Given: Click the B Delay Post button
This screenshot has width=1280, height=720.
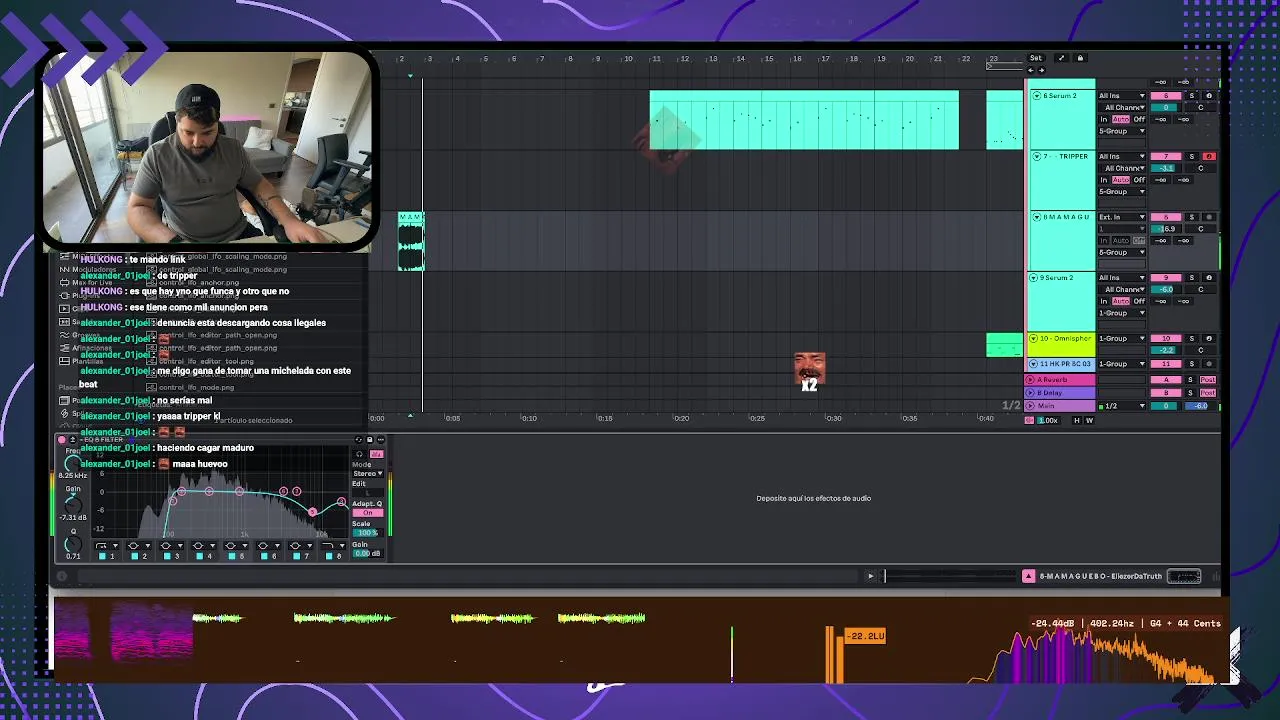Looking at the screenshot, I should pos(1208,393).
